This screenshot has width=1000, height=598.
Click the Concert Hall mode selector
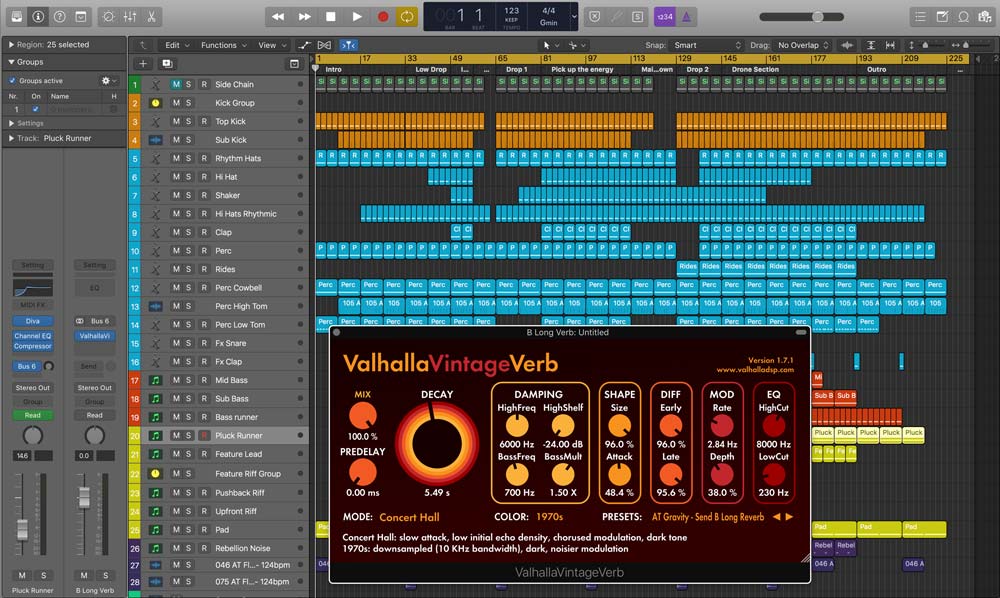[412, 517]
